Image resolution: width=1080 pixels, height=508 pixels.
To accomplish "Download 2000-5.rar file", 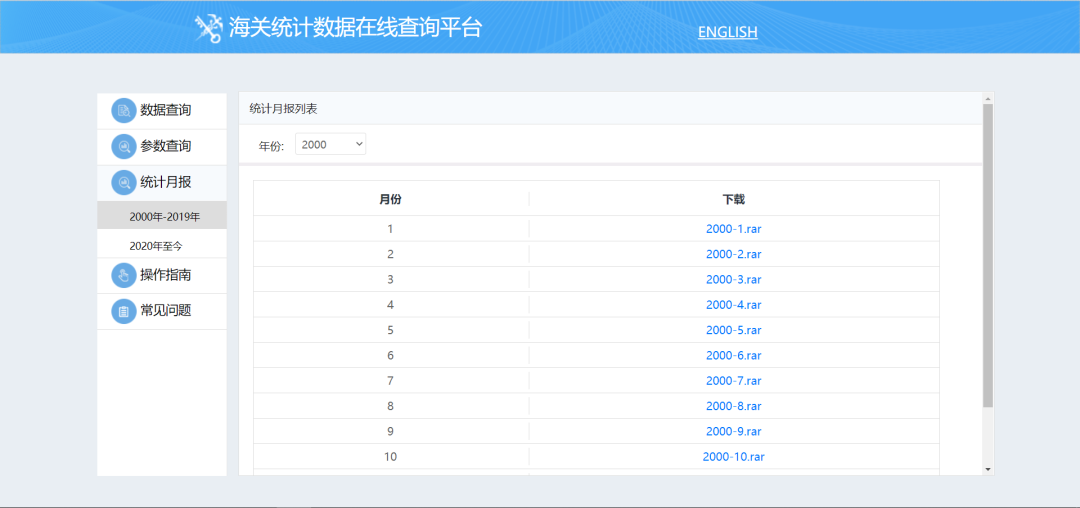I will tap(734, 330).
